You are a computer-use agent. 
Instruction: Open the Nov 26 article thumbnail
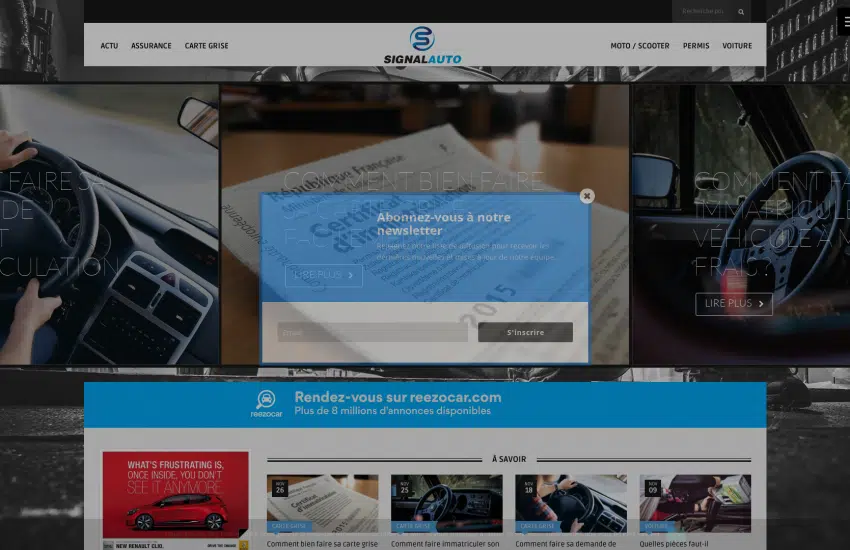(x=323, y=503)
